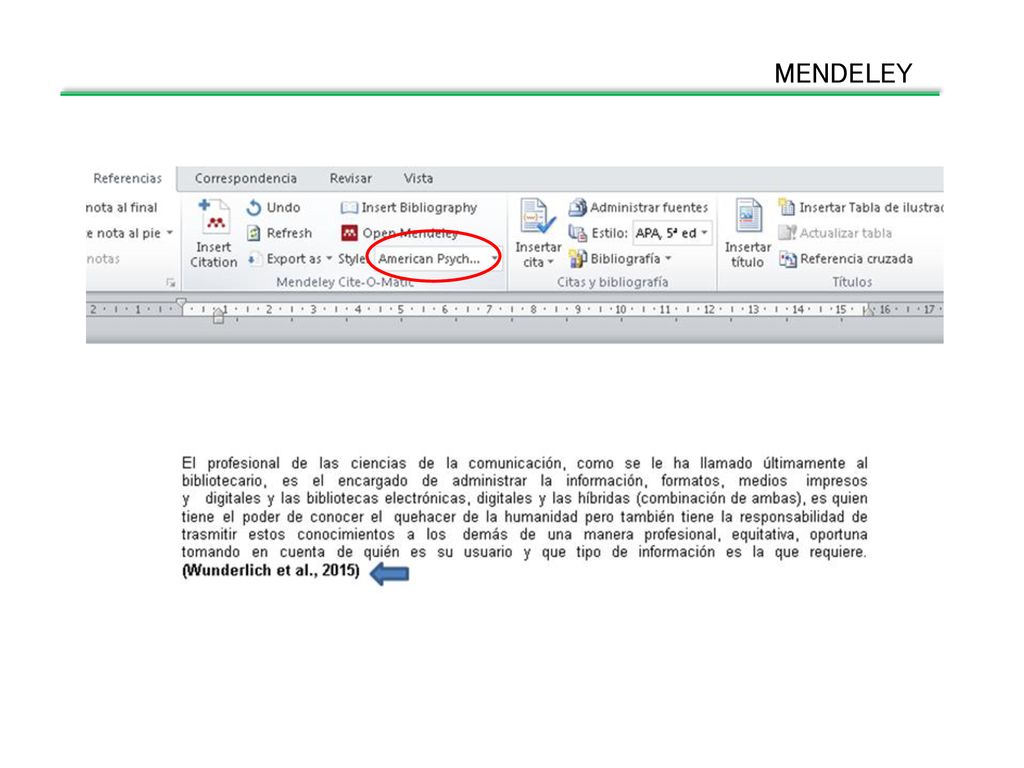Screen dimensions: 1024x768
Task: Click the word bibliotecario in the paragraph
Action: (223, 481)
